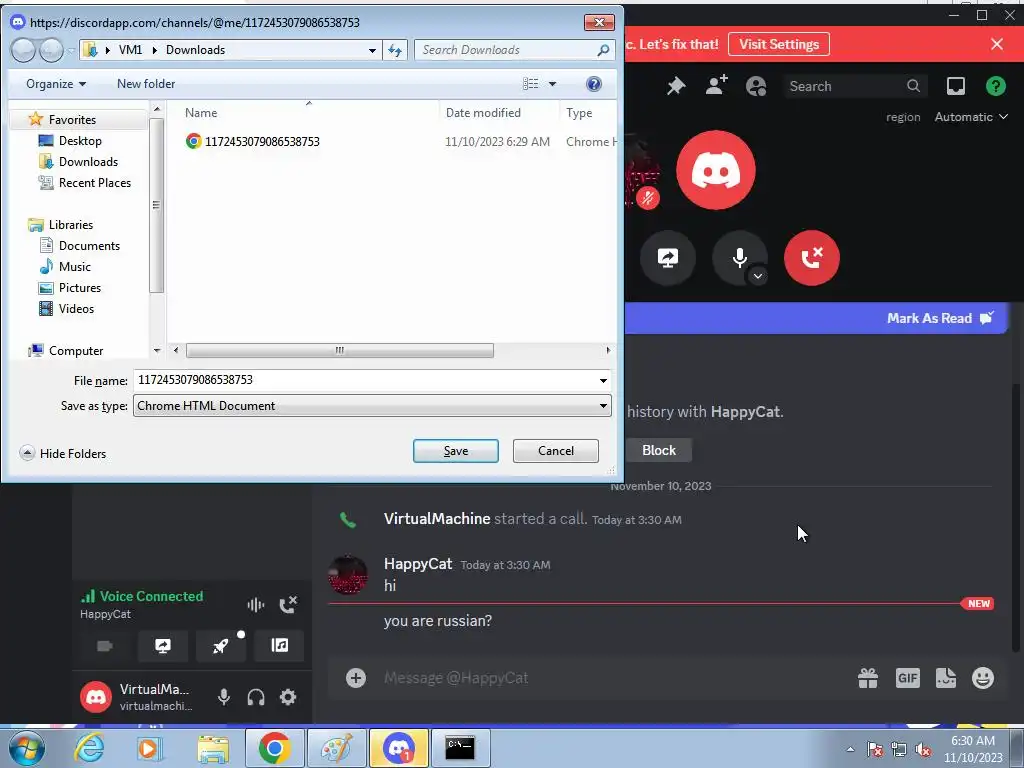The height and width of the screenshot is (768, 1024).
Task: Open gift icon in message bar
Action: point(867,678)
